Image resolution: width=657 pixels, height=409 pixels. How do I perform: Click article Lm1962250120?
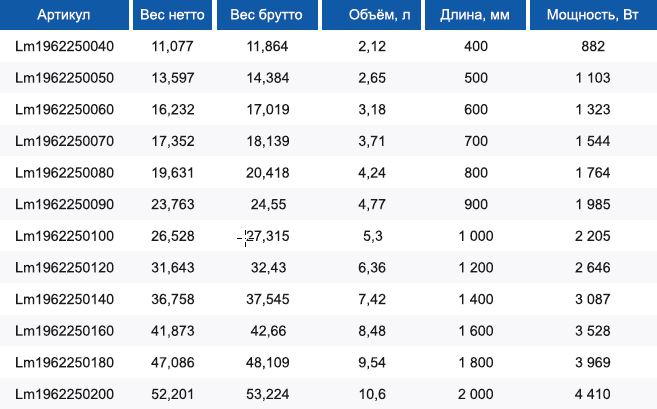pyautogui.click(x=65, y=267)
